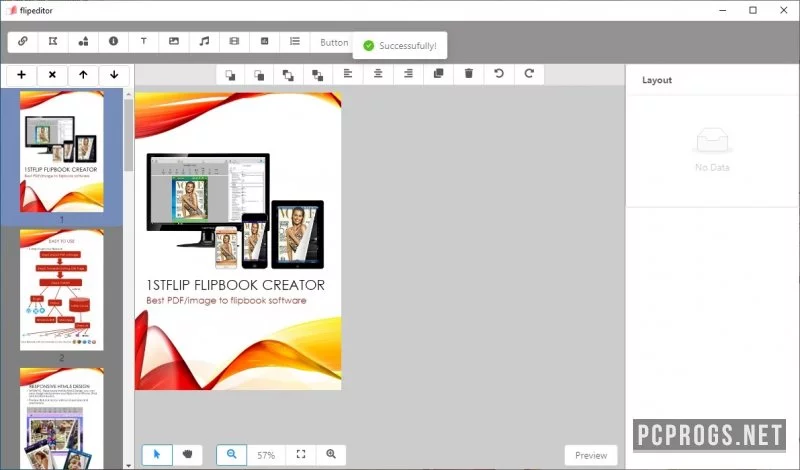Select the flag bookmark tool

click(x=53, y=42)
